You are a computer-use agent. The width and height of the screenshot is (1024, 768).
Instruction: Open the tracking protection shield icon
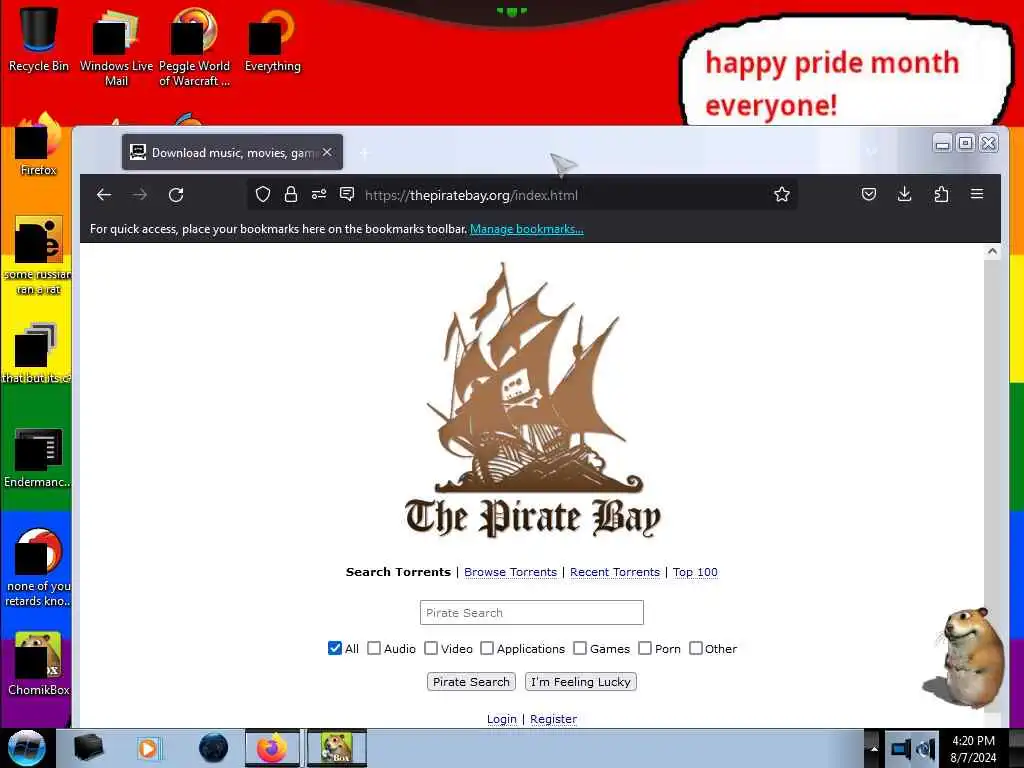pos(263,195)
